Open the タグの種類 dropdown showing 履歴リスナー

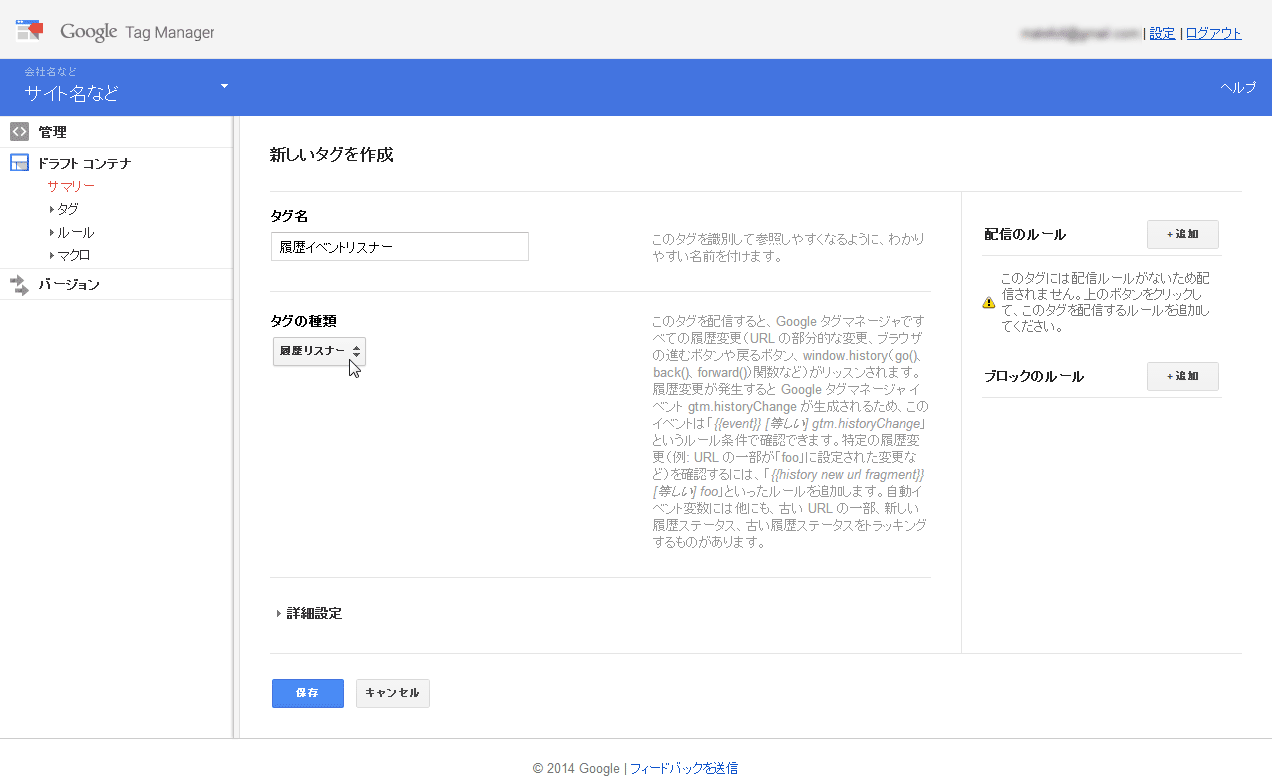click(x=319, y=351)
